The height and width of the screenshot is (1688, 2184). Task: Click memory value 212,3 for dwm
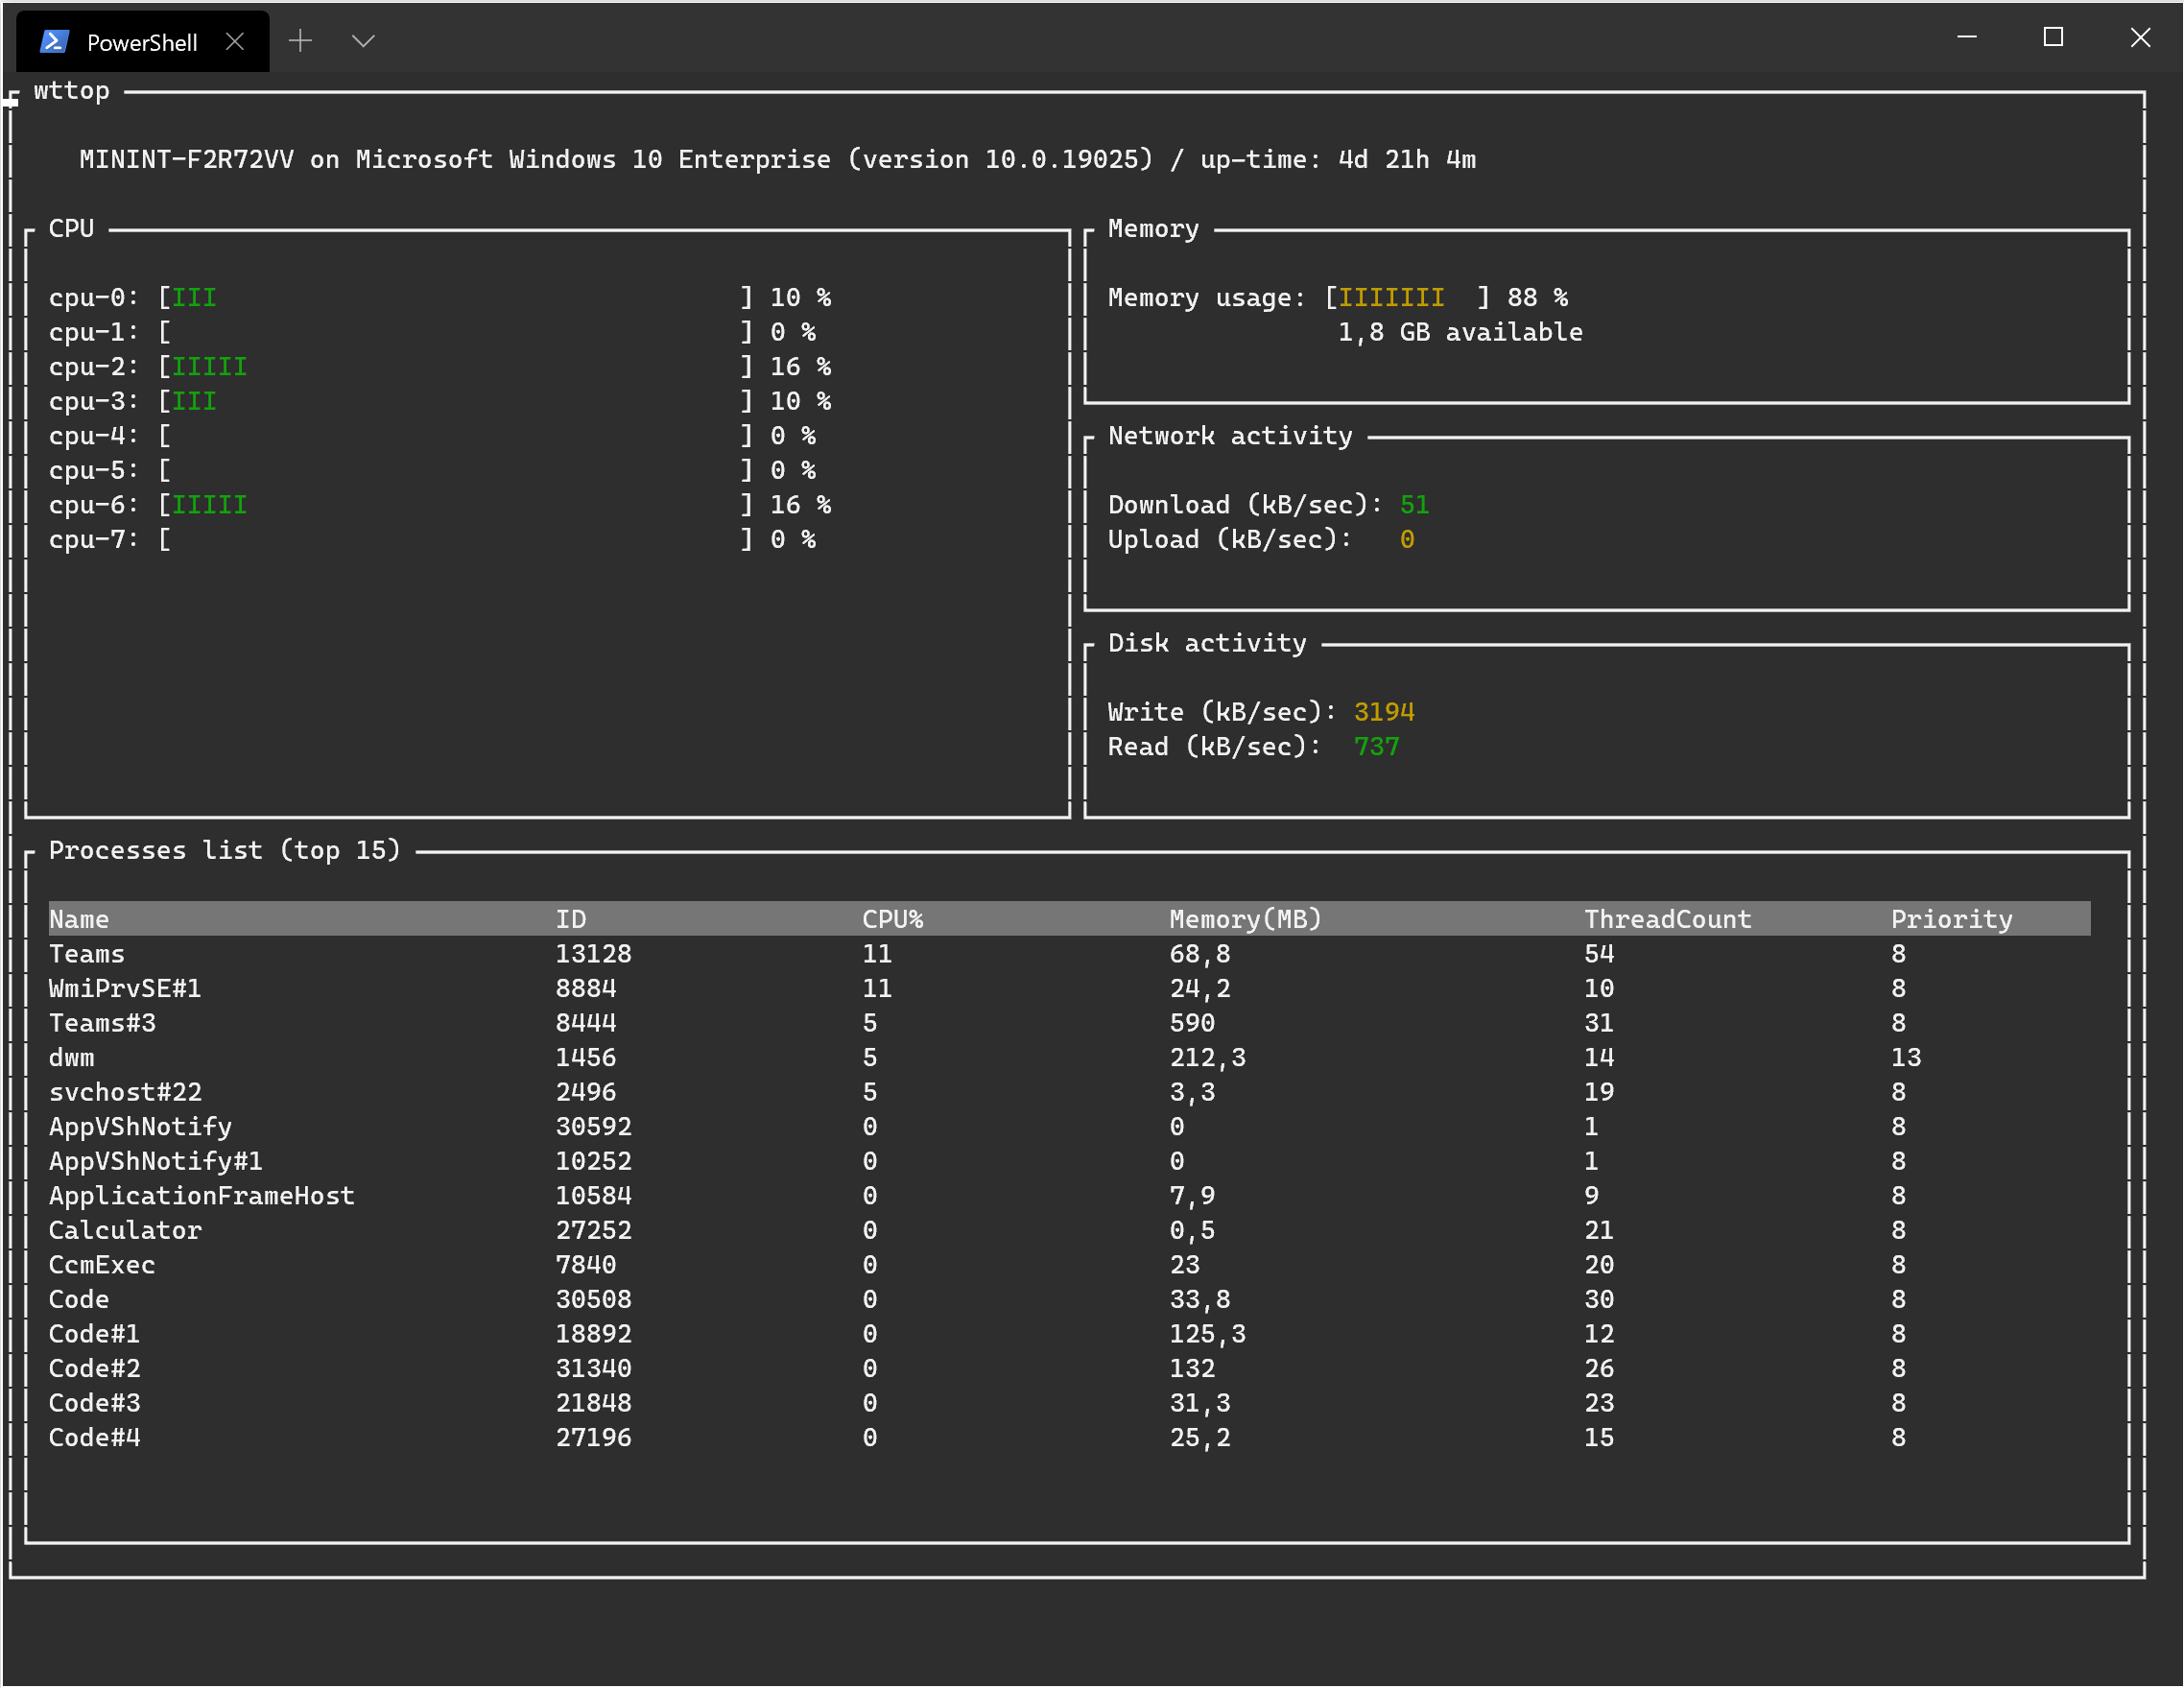pos(1208,1057)
